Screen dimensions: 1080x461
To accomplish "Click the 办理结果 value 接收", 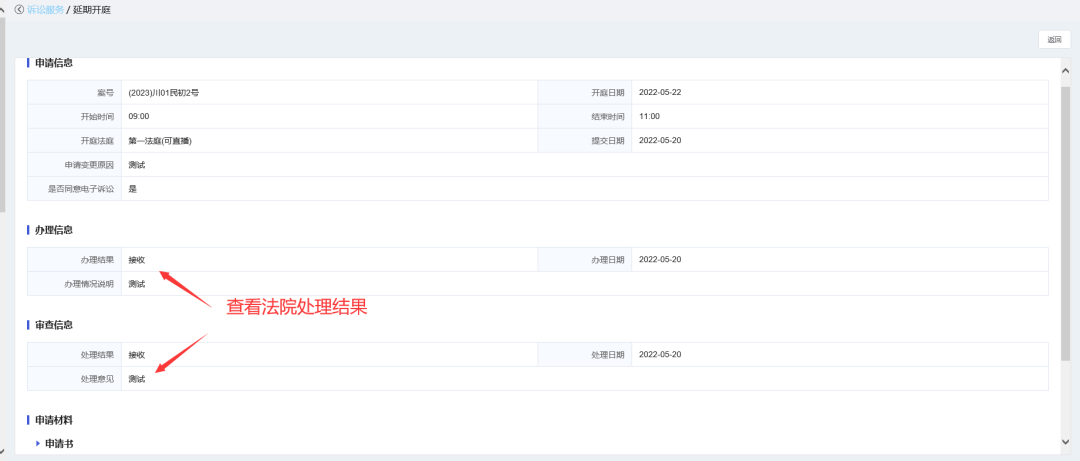I will (137, 260).
